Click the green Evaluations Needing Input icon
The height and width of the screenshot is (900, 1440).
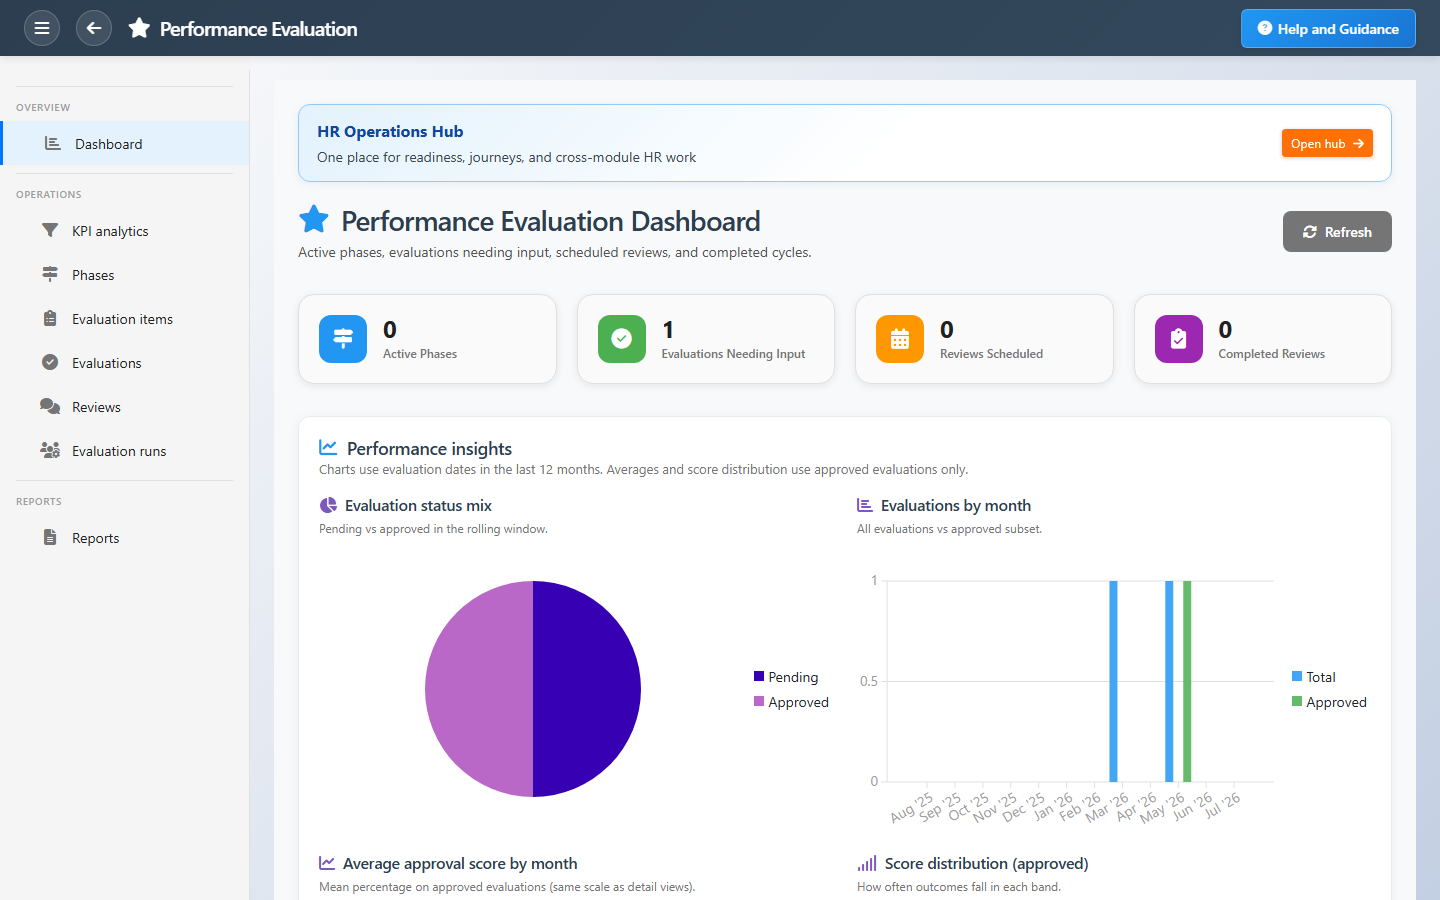(622, 339)
